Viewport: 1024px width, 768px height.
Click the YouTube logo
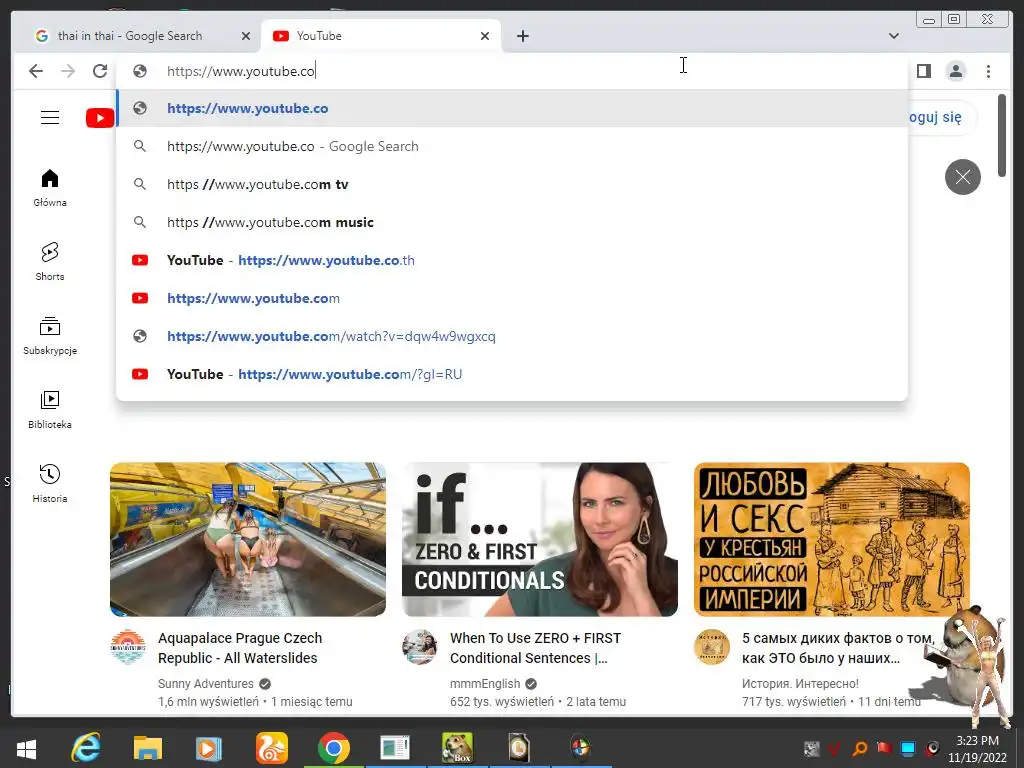coord(100,118)
